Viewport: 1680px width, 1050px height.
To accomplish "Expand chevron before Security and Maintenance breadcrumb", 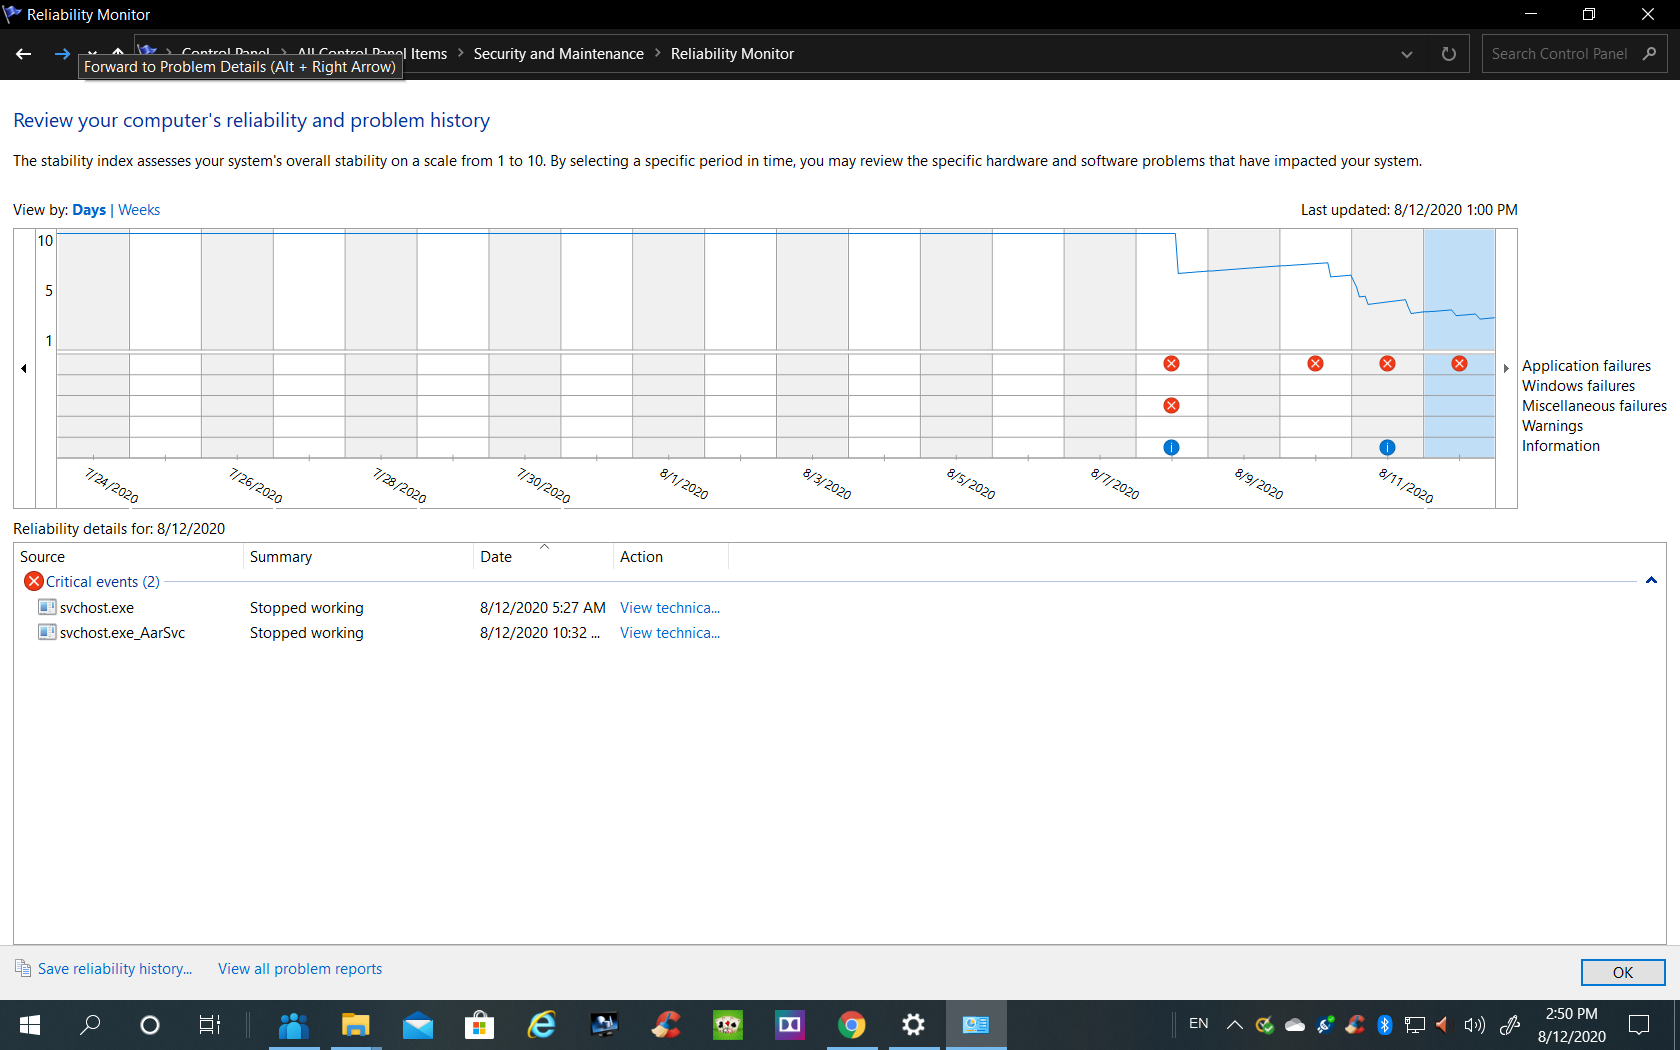I will (461, 54).
